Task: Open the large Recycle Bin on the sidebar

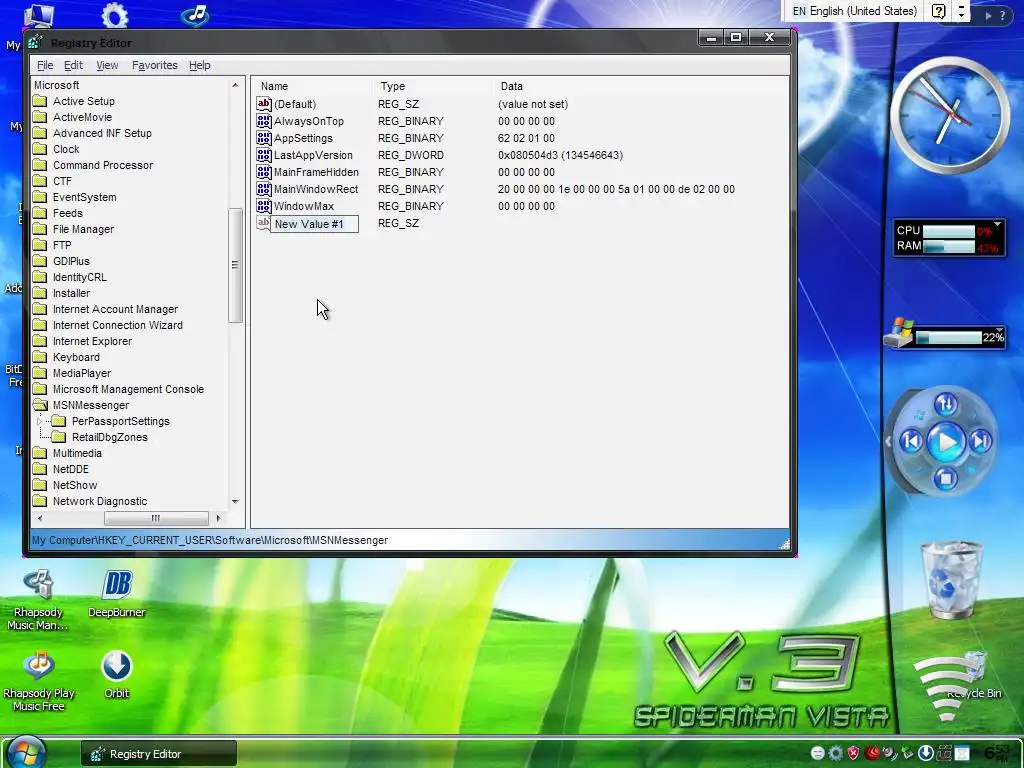Action: (x=951, y=580)
